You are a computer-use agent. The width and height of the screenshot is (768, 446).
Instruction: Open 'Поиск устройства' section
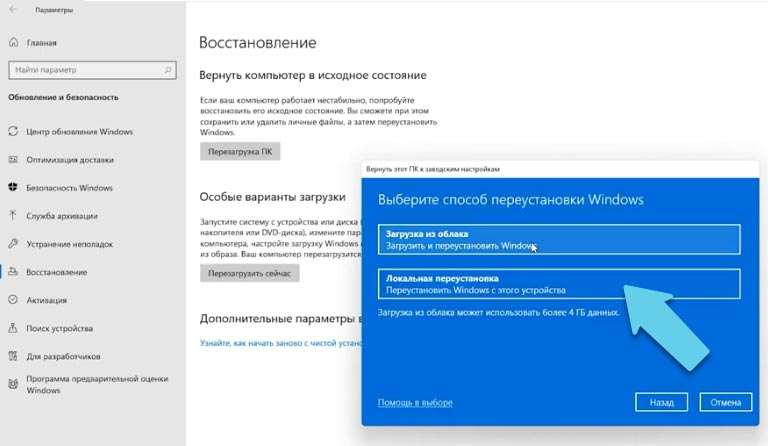[59, 328]
